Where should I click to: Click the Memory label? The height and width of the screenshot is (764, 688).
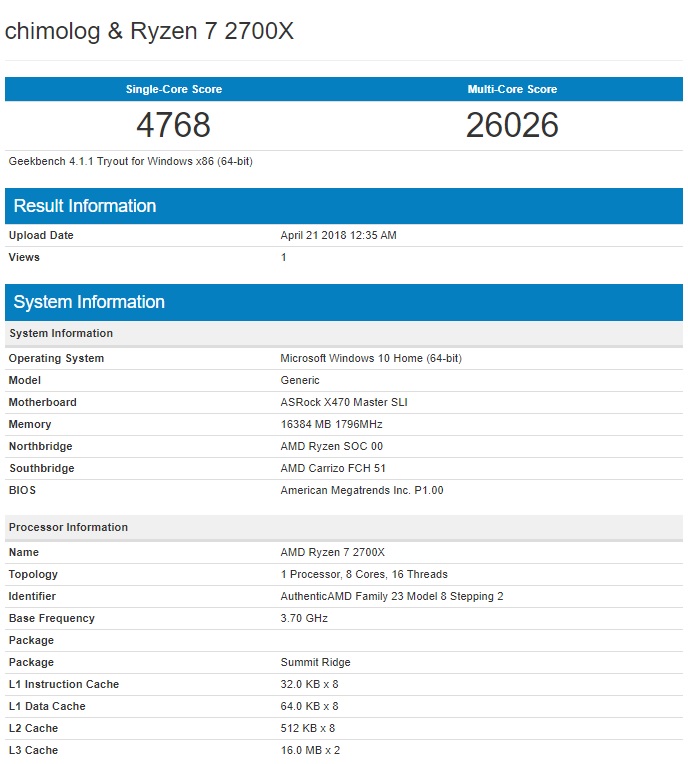point(30,424)
